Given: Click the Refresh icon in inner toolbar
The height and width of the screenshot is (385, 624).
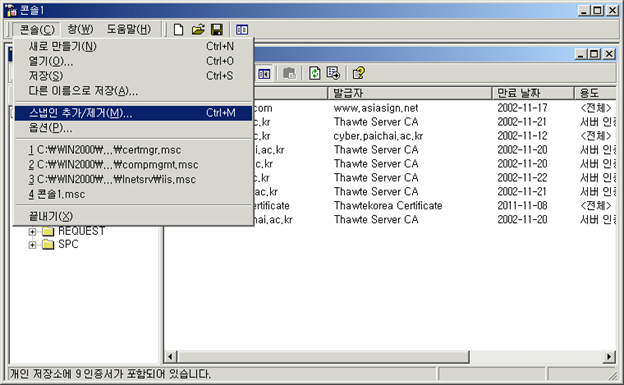Looking at the screenshot, I should 314,73.
